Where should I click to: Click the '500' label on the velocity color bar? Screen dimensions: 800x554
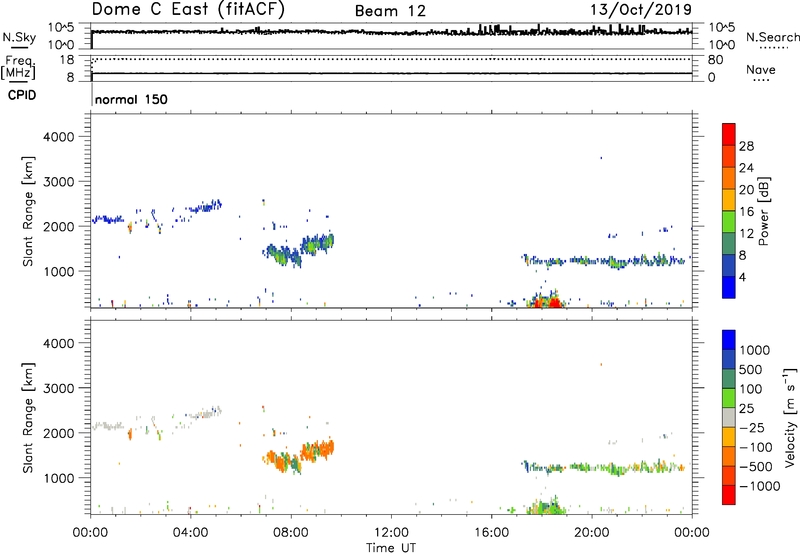click(751, 370)
